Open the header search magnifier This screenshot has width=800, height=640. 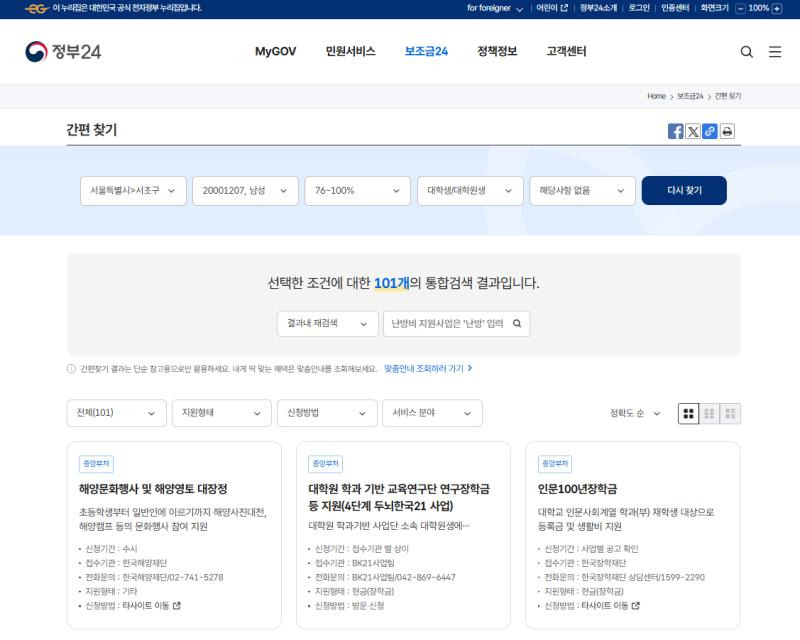coord(746,50)
